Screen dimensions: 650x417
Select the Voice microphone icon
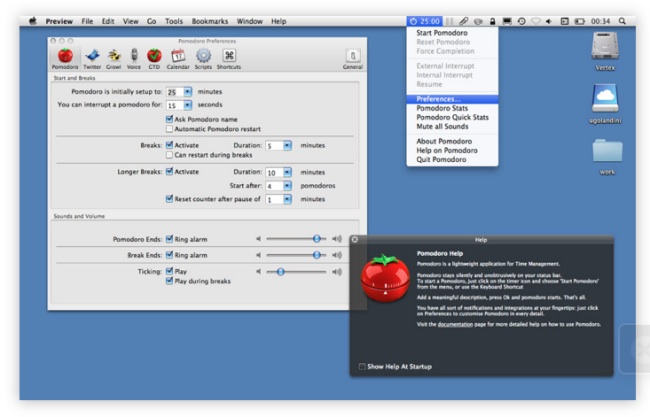(134, 56)
